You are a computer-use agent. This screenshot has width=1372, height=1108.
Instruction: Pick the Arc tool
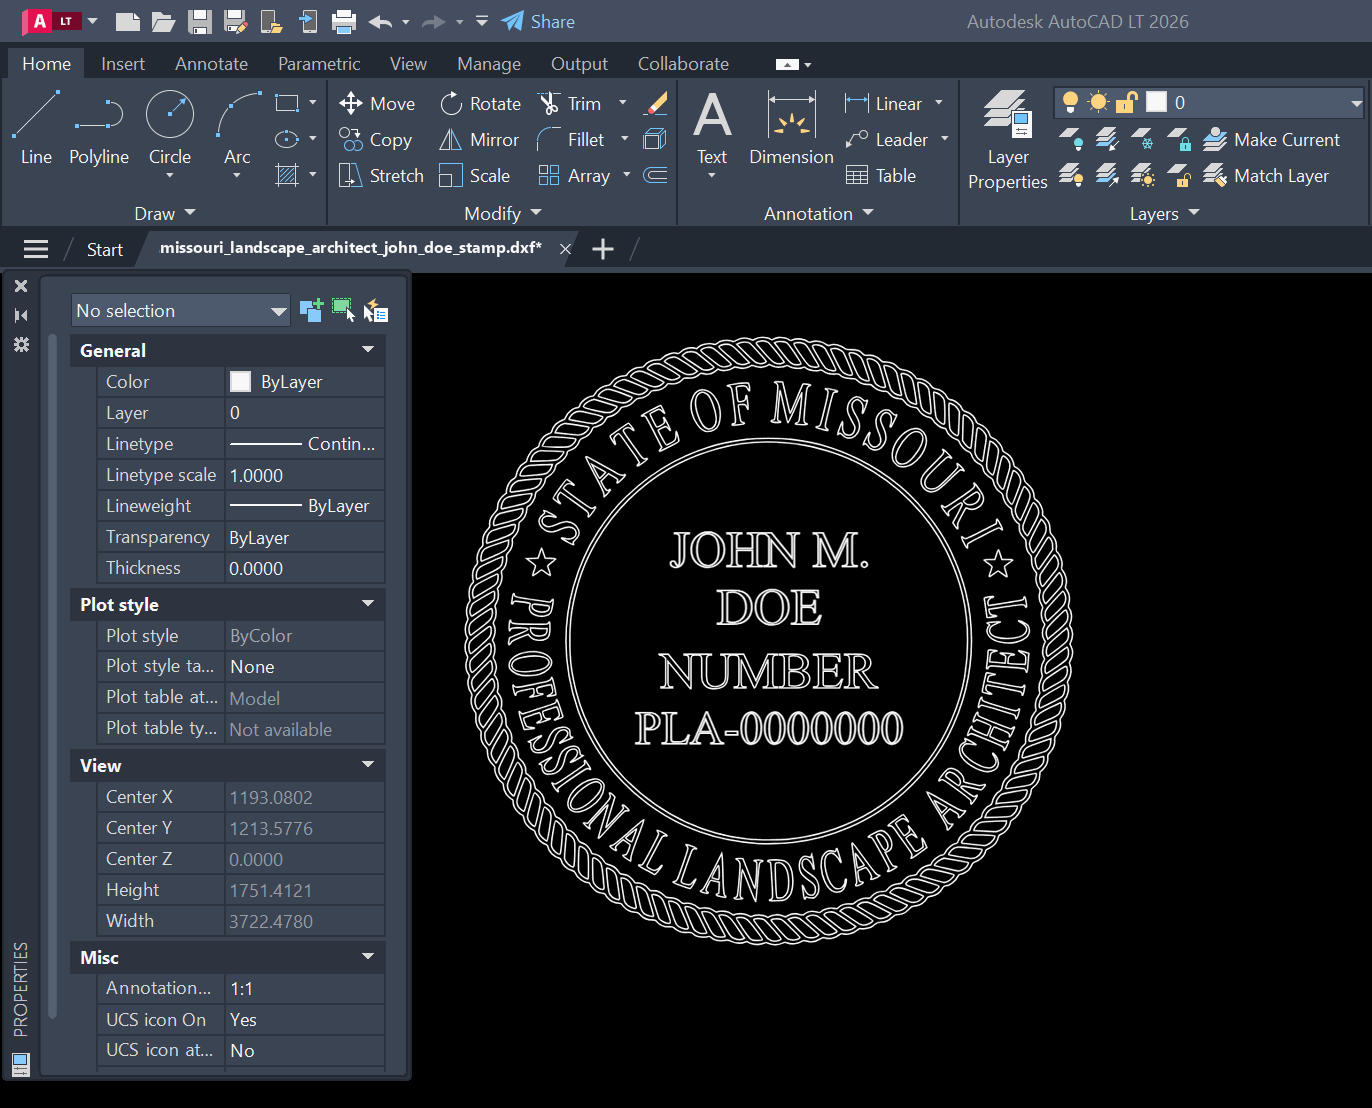point(238,128)
